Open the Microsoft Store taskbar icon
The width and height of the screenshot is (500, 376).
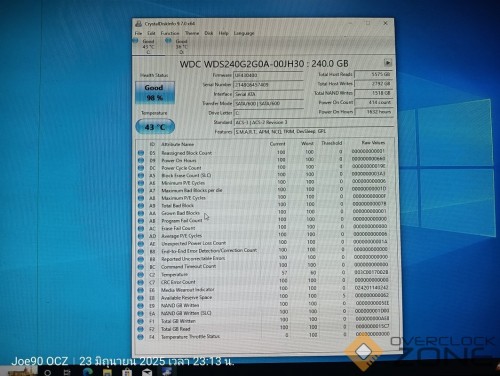click(127, 372)
